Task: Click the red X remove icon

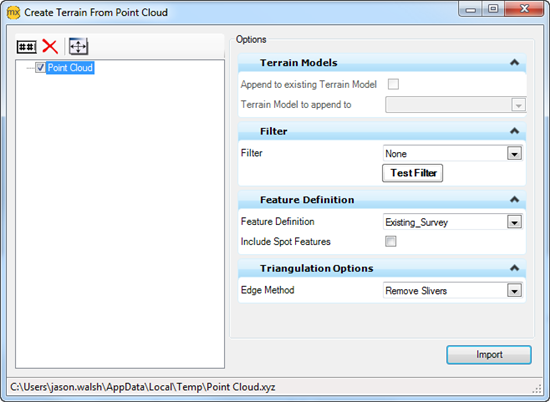Action: pyautogui.click(x=50, y=46)
